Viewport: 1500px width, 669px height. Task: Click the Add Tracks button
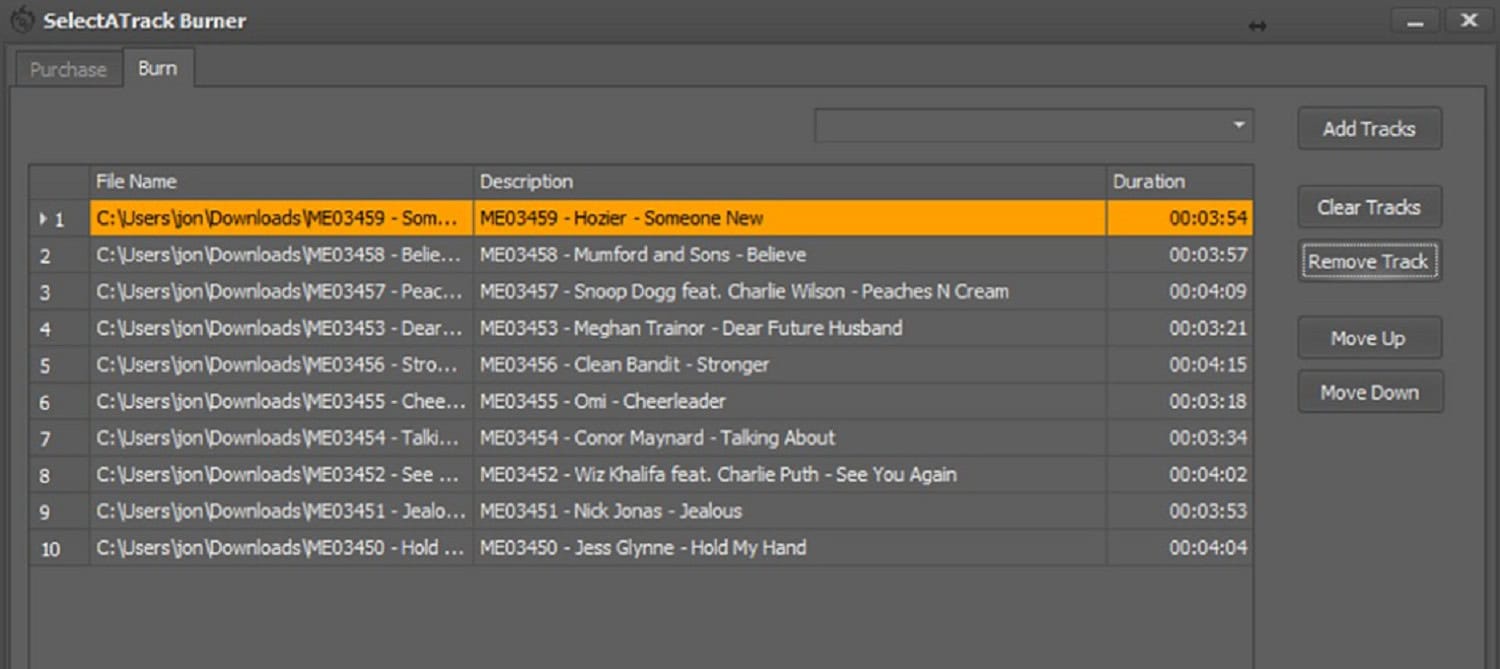pos(1369,128)
